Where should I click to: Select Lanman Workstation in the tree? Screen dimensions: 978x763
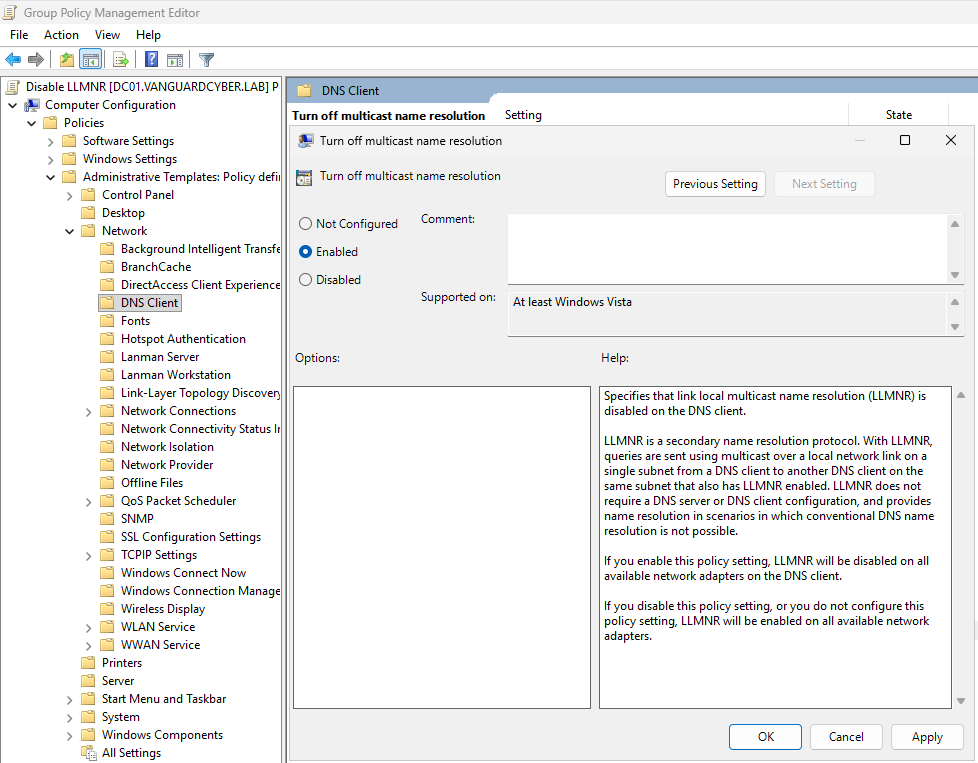tap(175, 375)
